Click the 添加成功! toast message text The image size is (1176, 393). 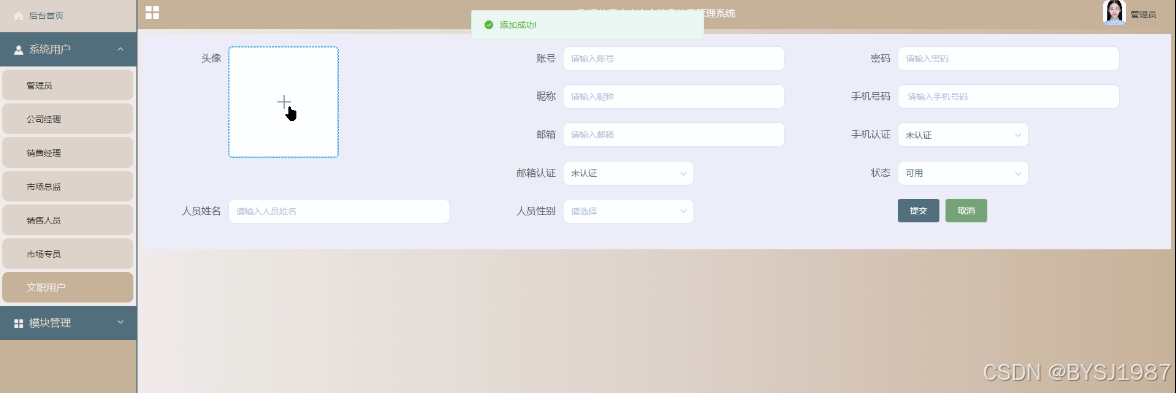point(518,25)
